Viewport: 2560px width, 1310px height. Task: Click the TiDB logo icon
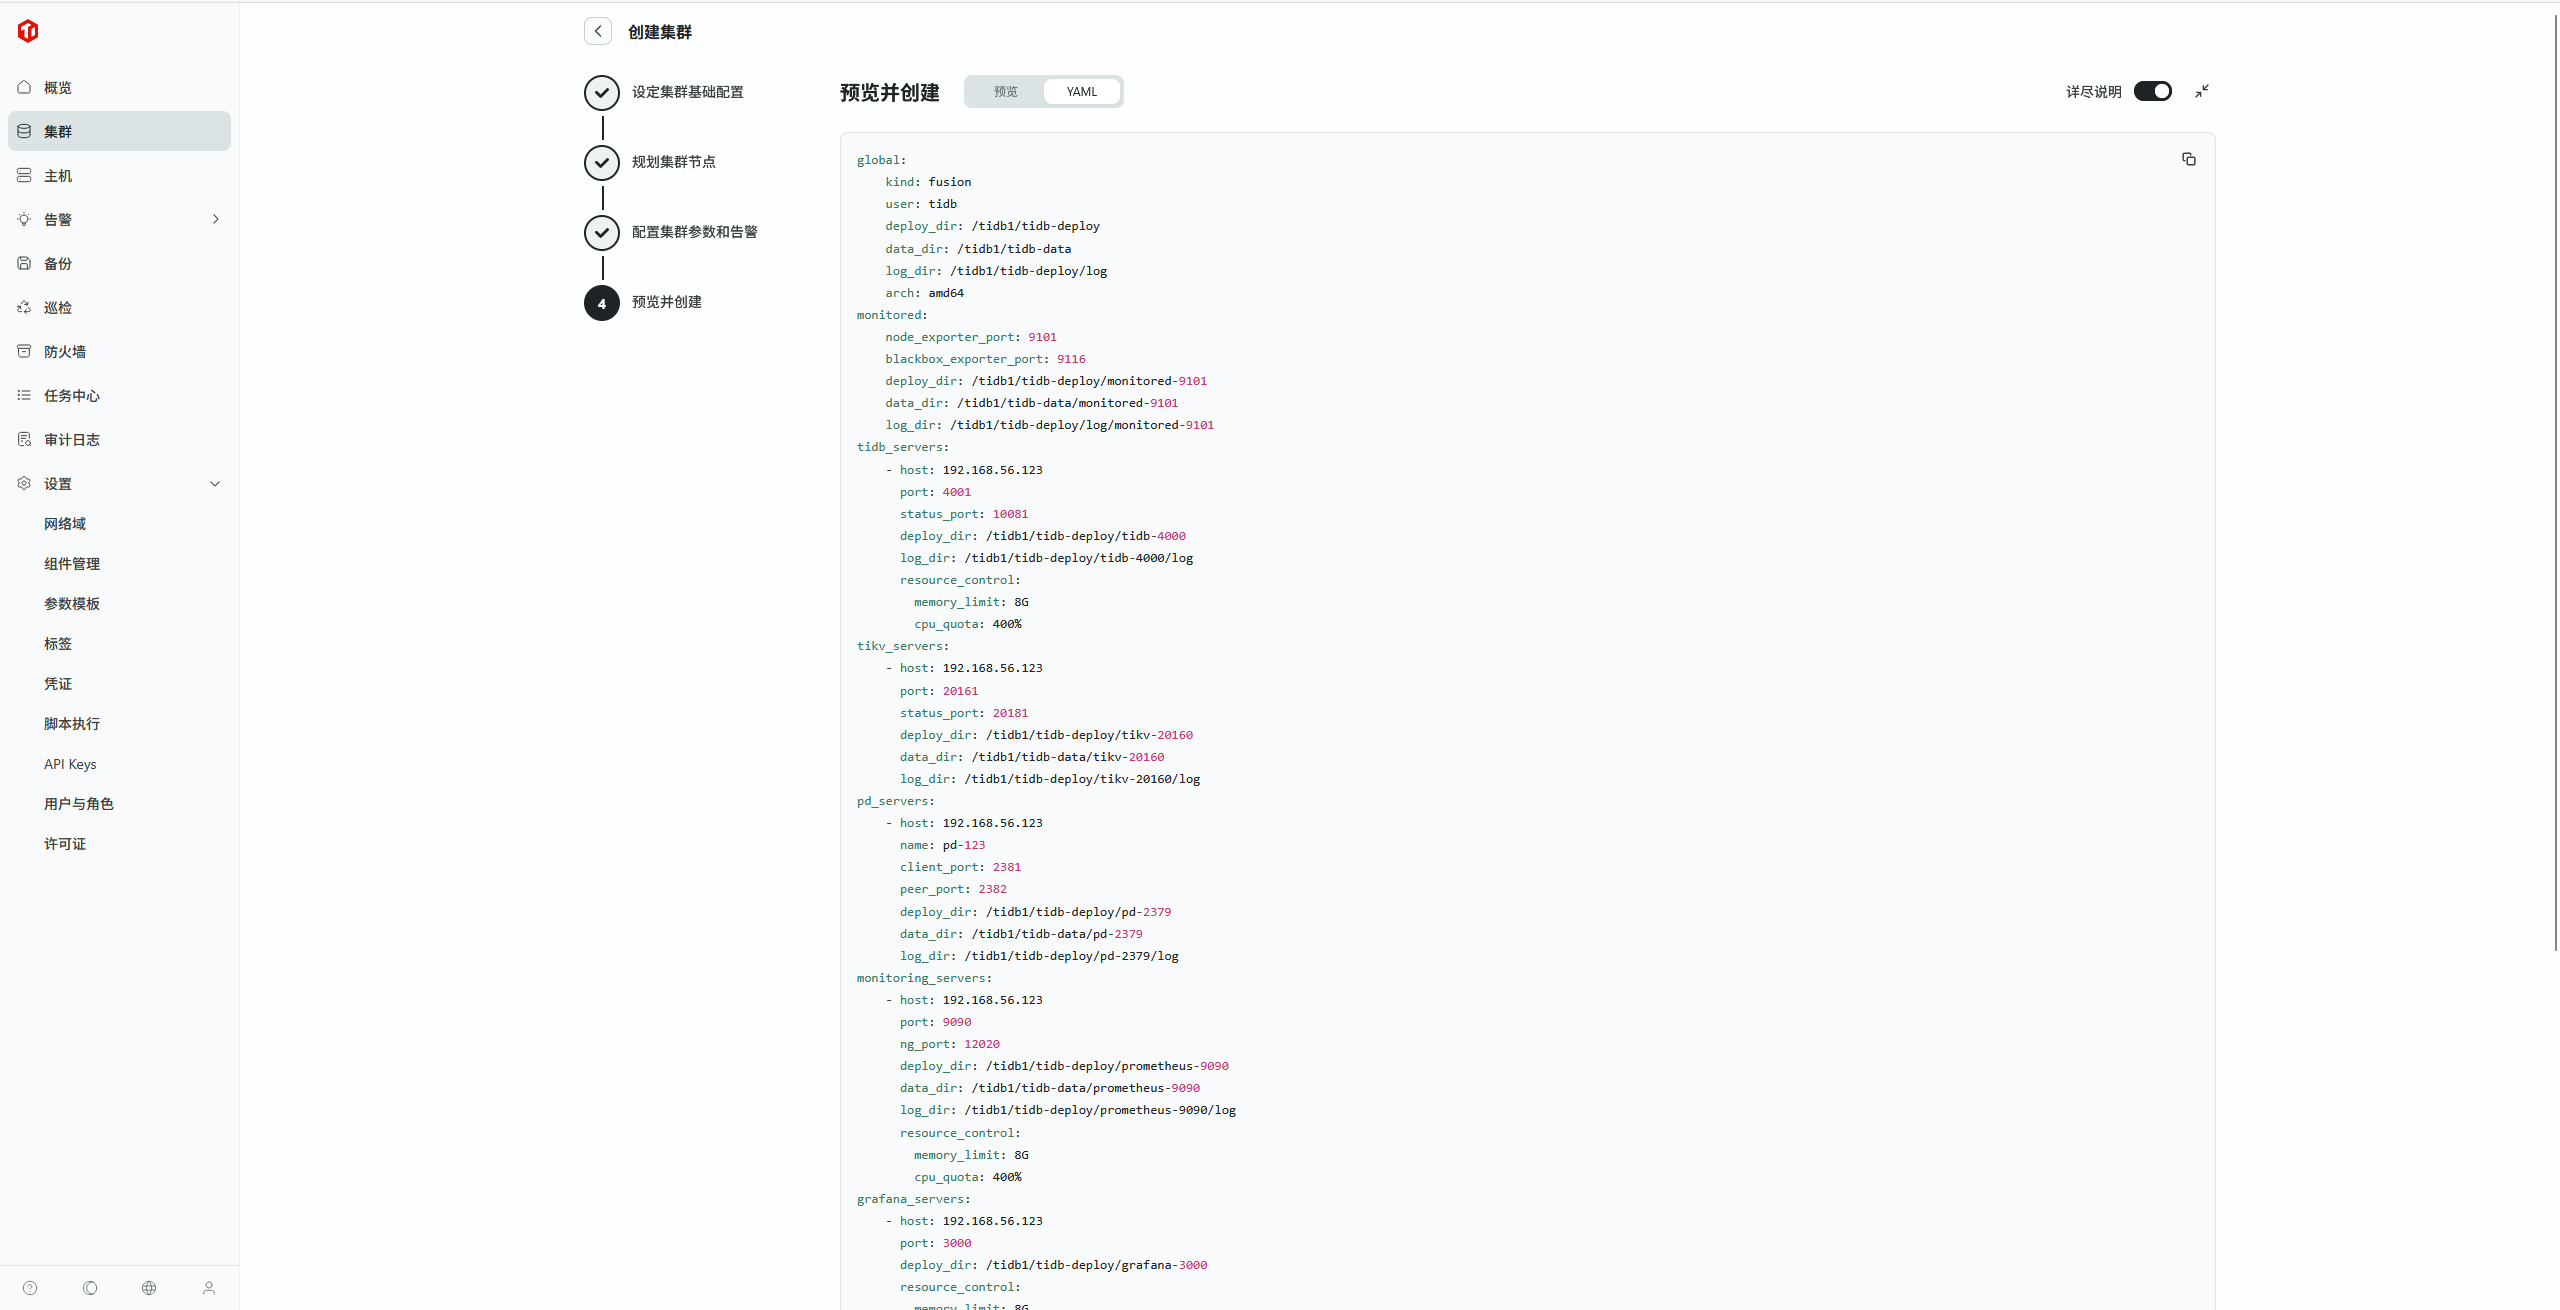pyautogui.click(x=28, y=31)
